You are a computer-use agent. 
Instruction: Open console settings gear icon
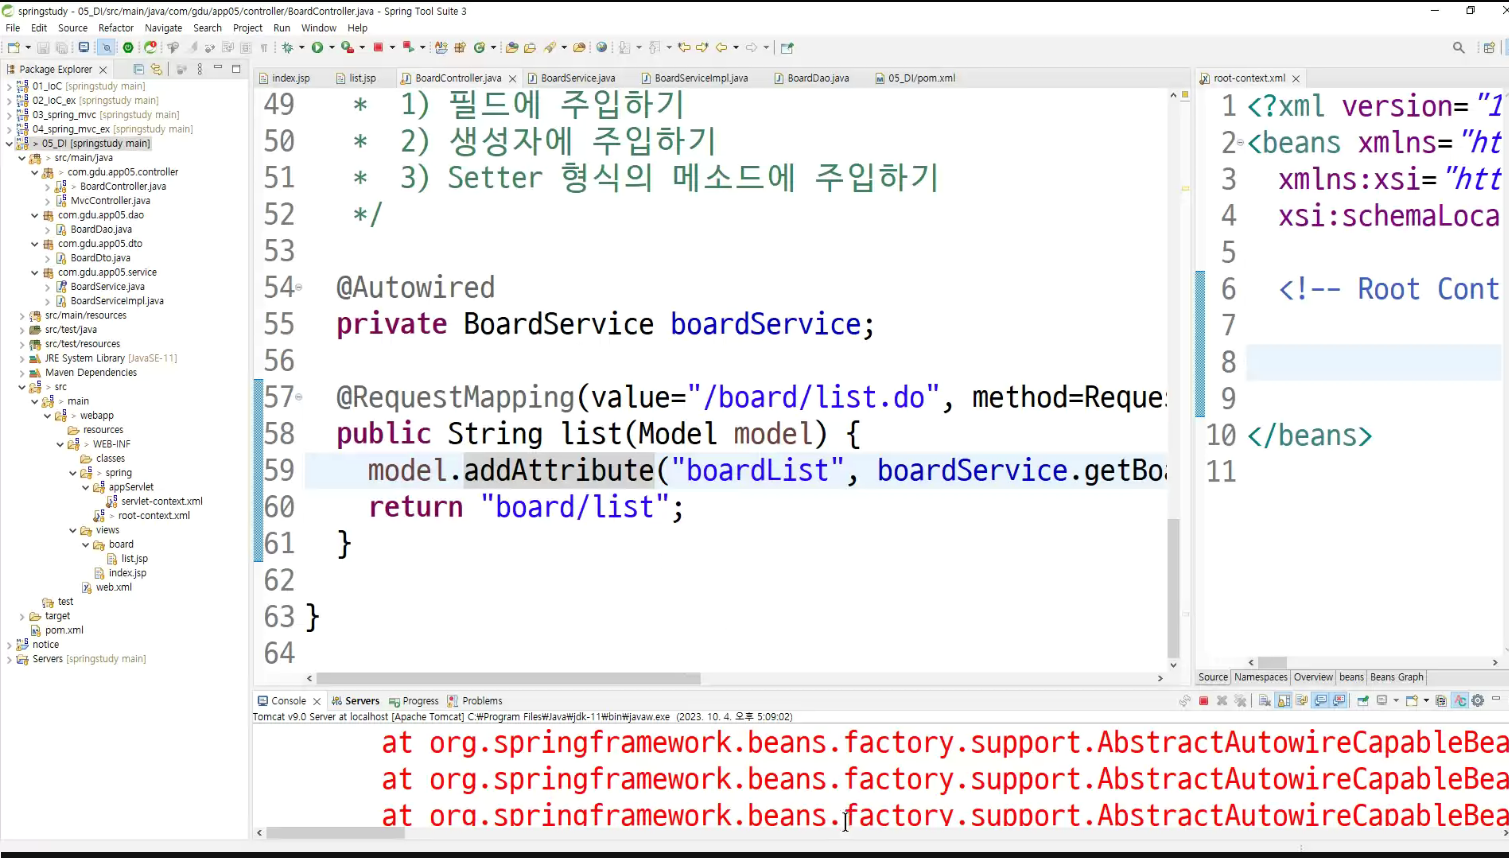1477,701
